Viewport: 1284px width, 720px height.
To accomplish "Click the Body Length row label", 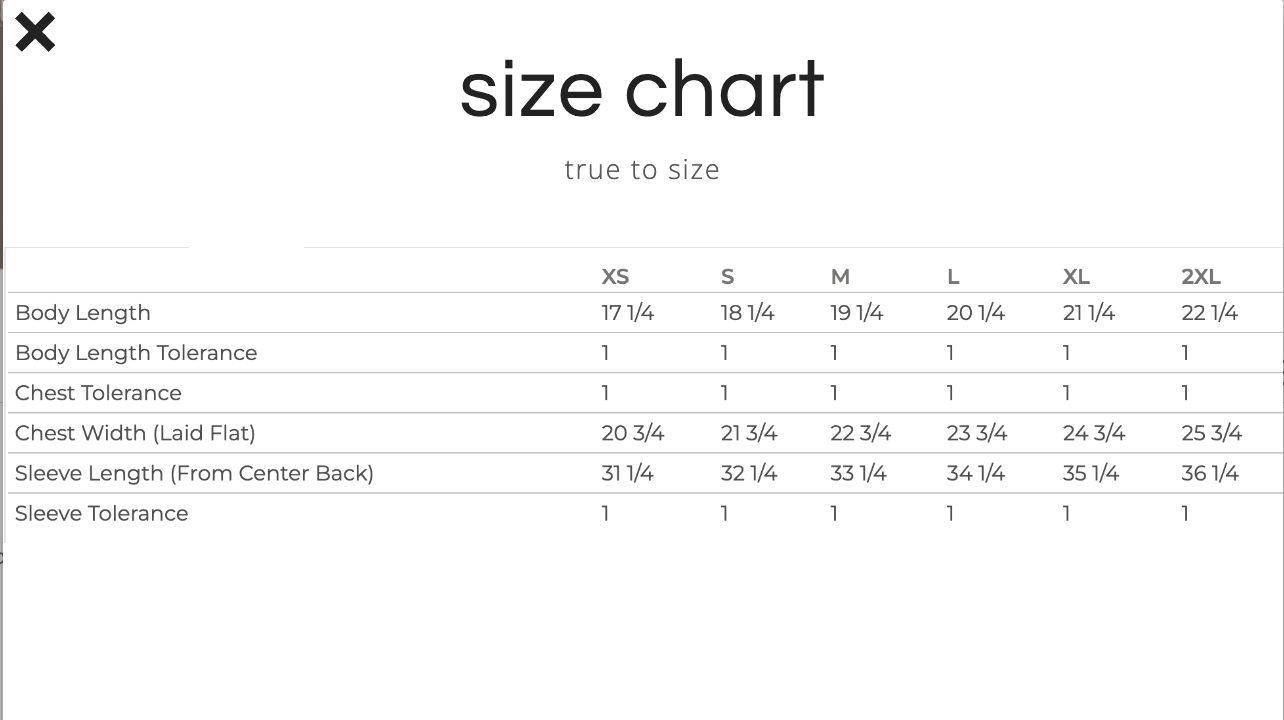I will [83, 313].
